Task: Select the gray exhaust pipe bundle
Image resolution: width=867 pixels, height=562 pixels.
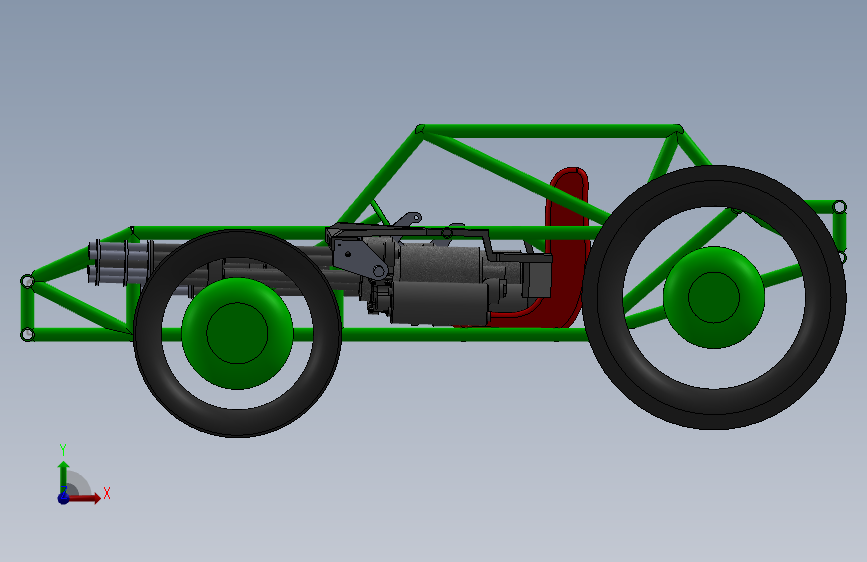Action: point(119,261)
